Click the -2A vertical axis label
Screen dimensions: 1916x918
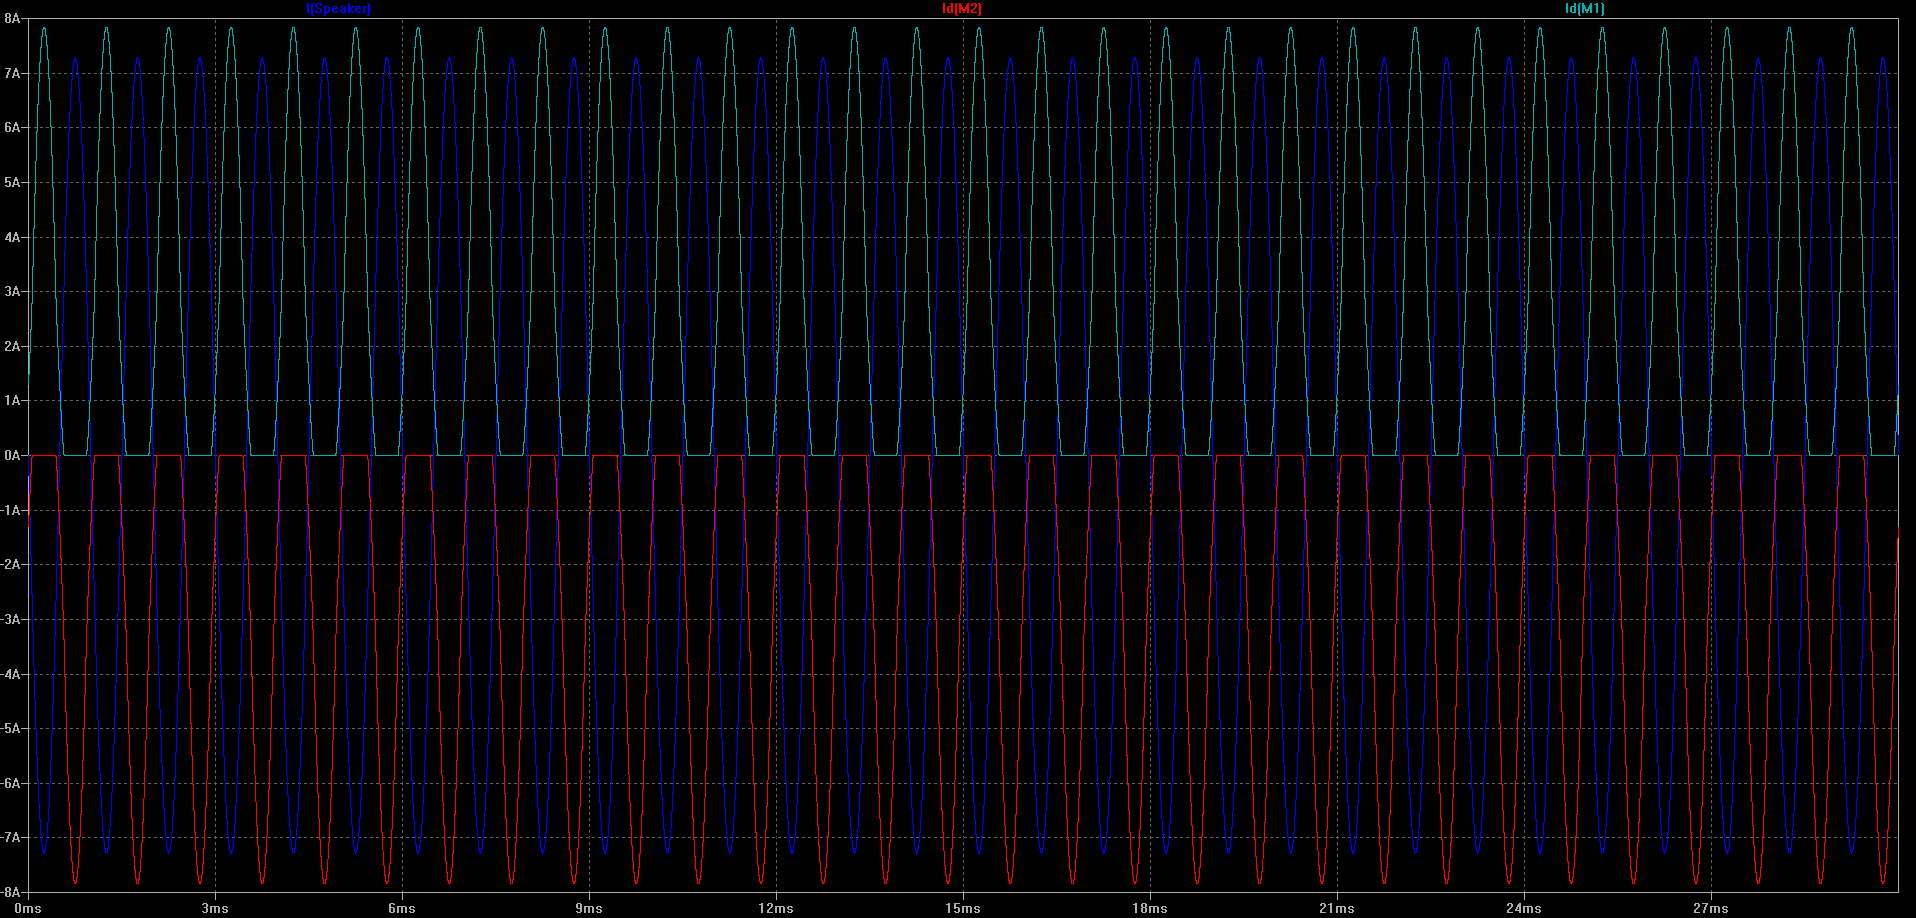click(10, 565)
